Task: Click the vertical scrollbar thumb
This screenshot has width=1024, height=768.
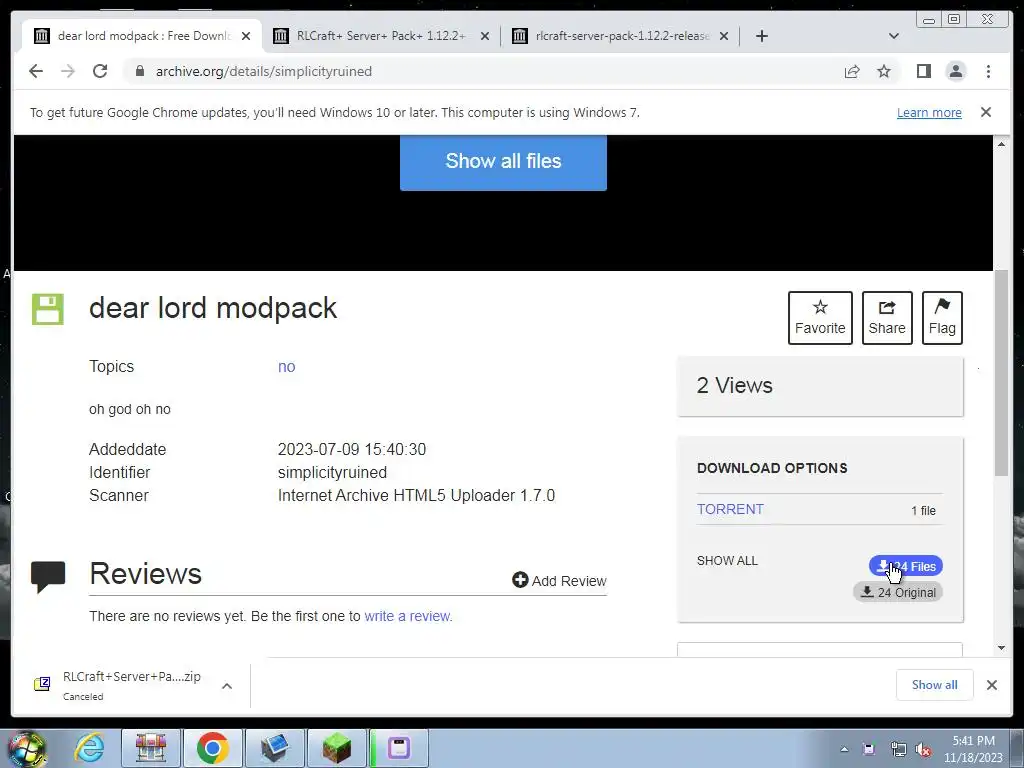Action: 1001,372
